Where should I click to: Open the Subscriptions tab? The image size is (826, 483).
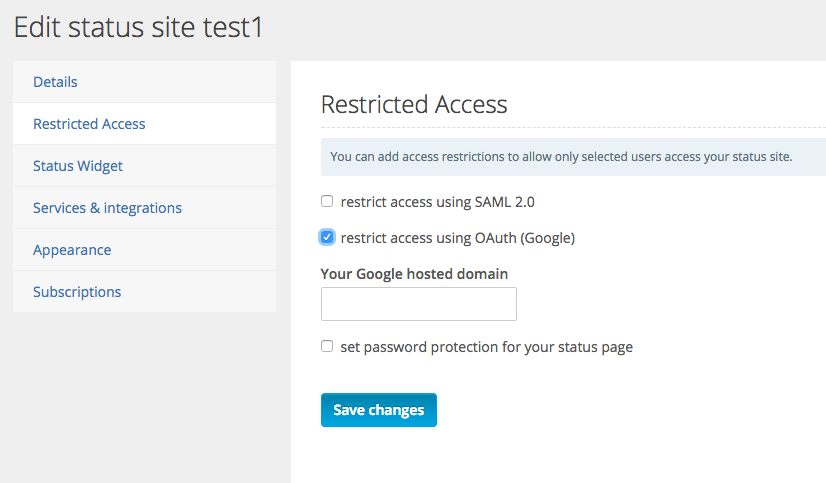(144, 291)
